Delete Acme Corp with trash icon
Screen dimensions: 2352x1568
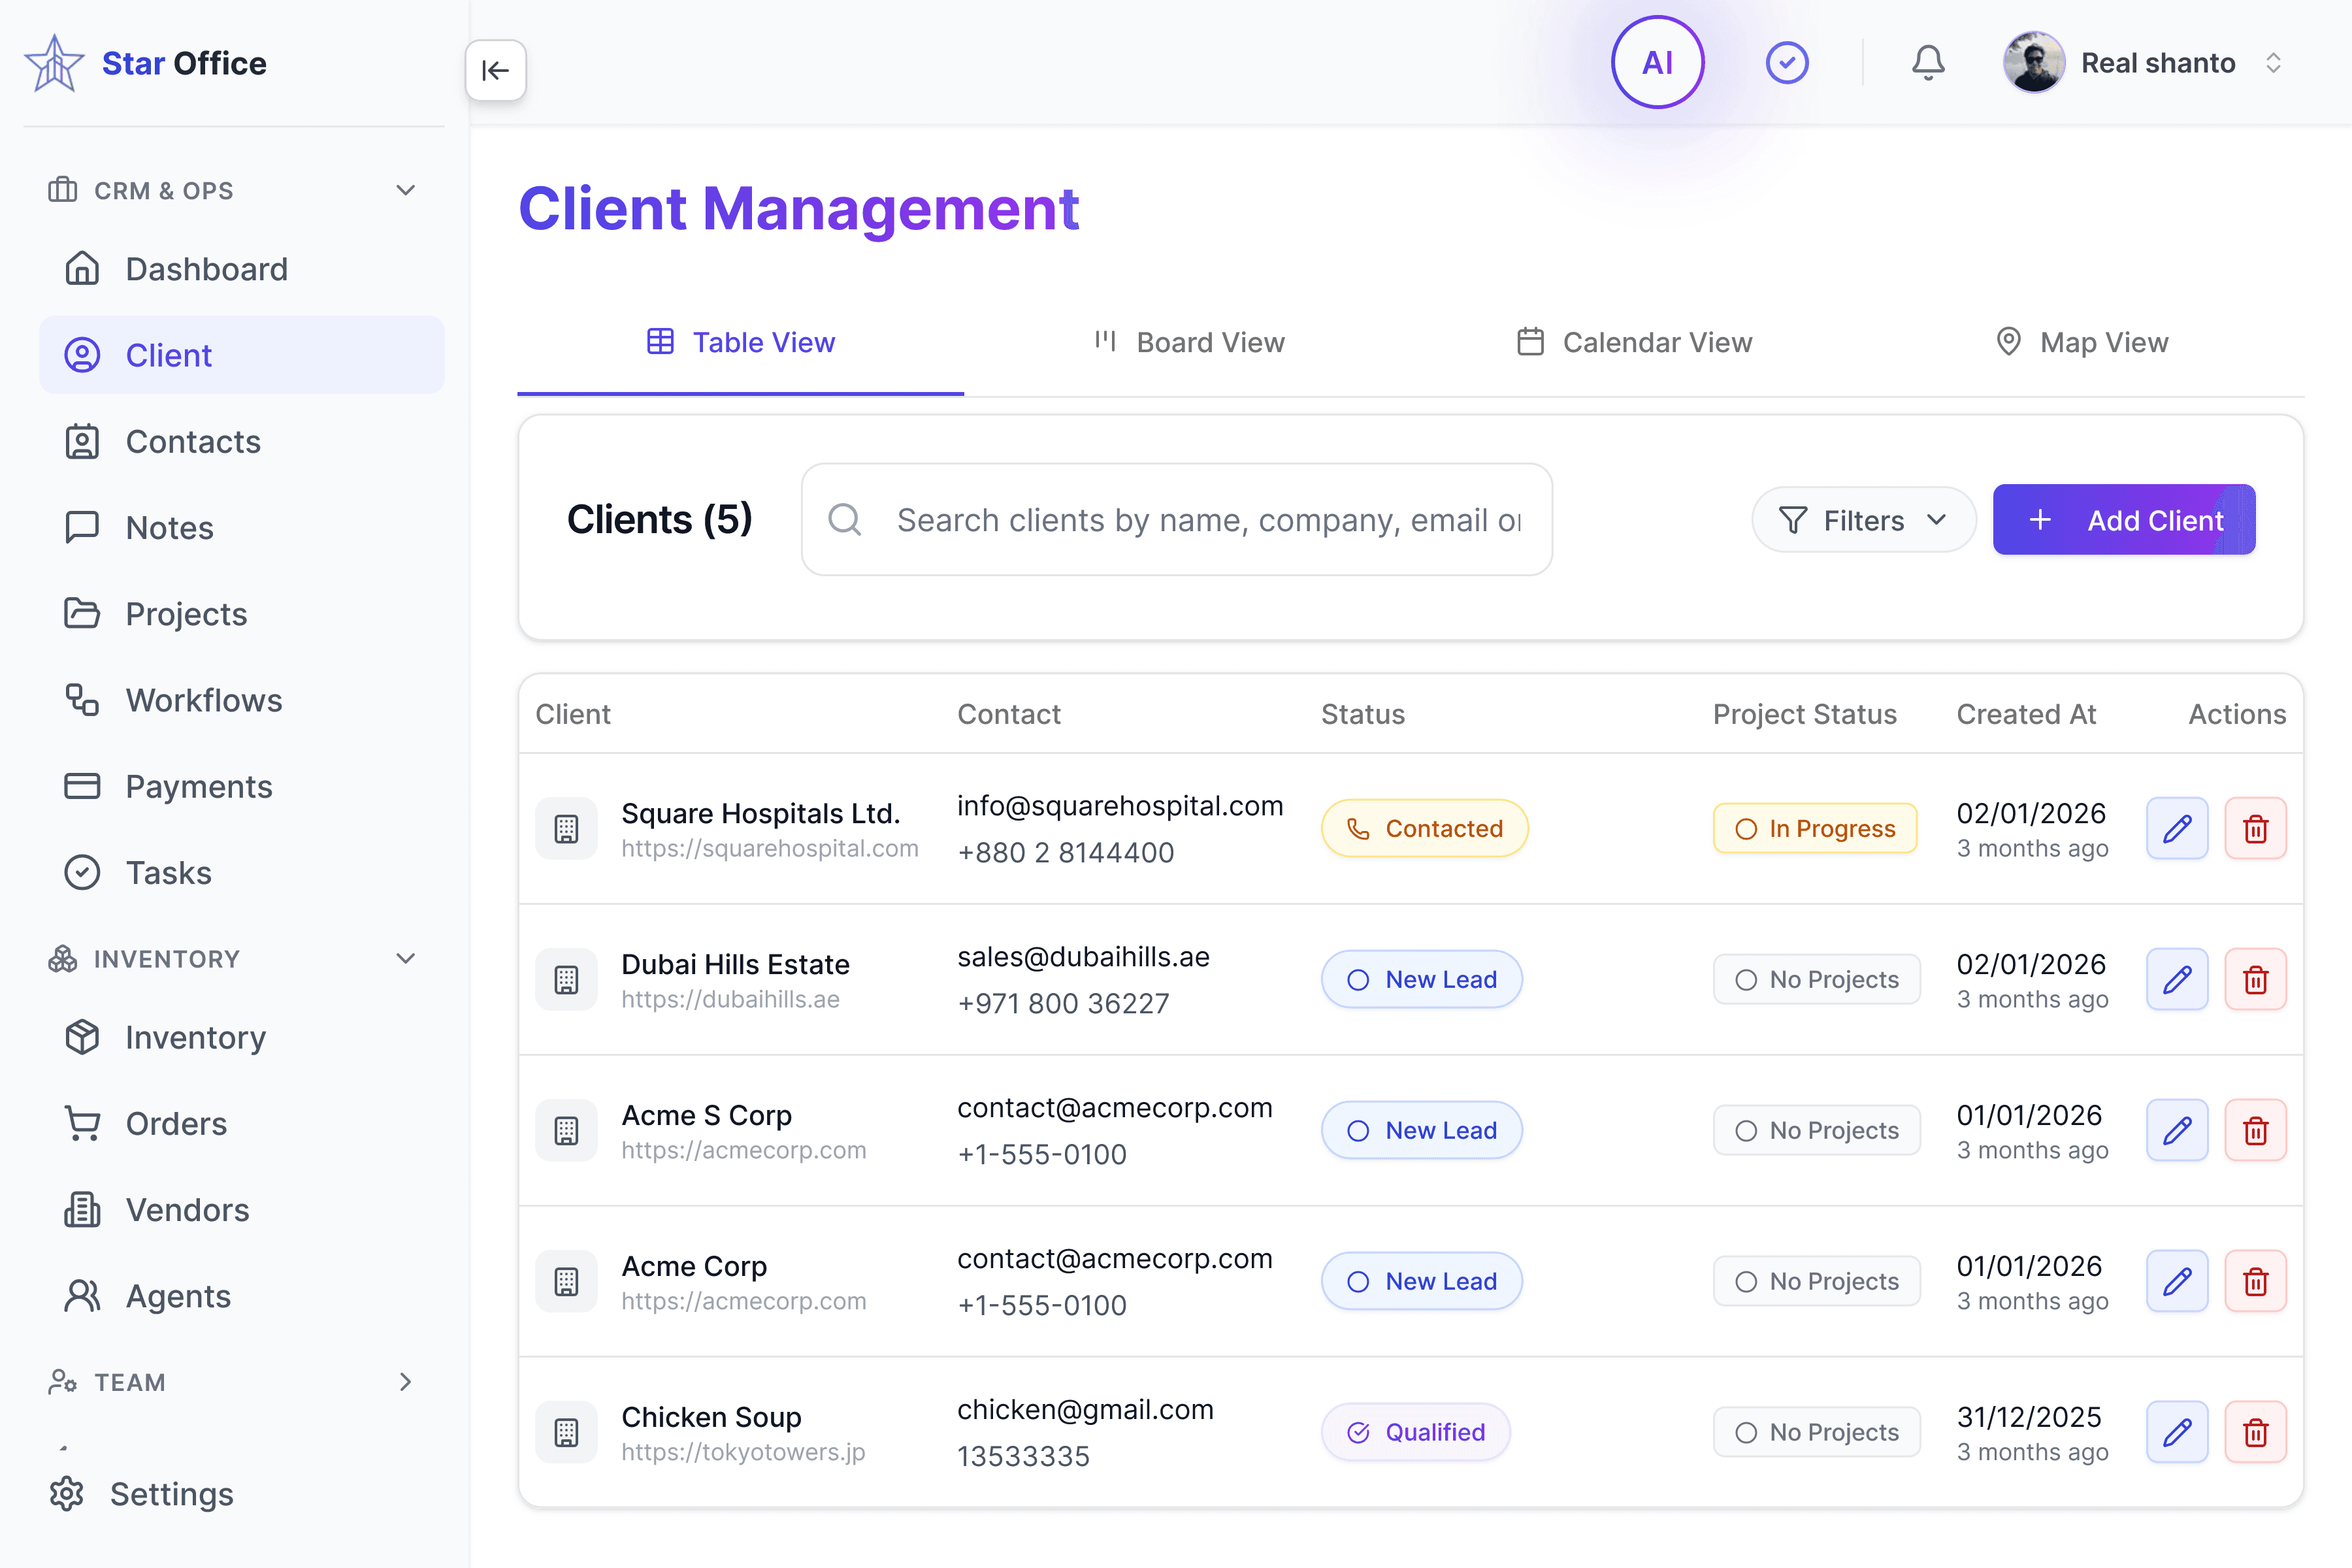pyautogui.click(x=2255, y=1281)
